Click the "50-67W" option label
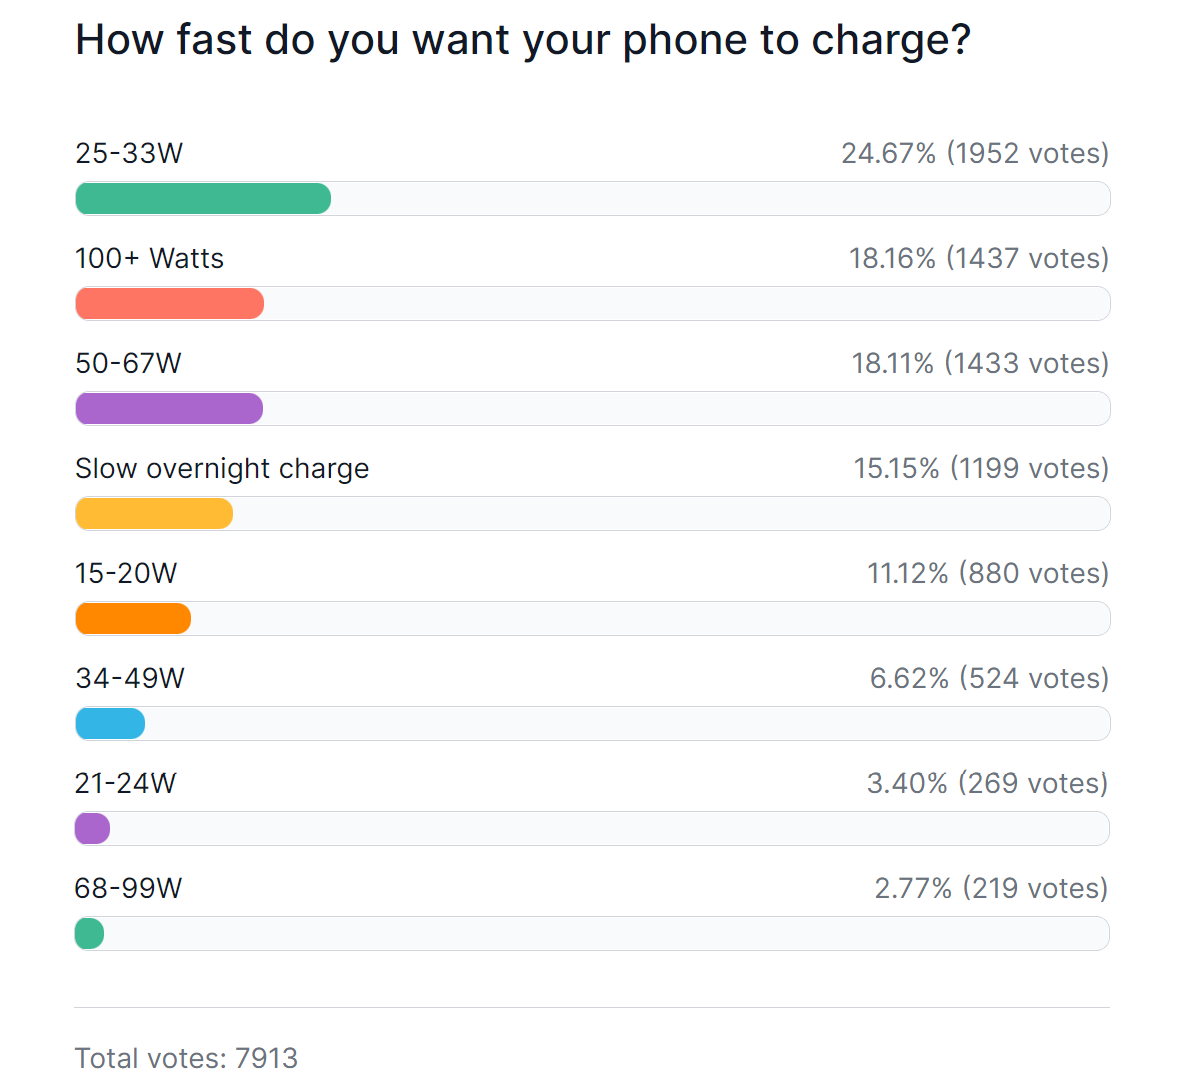The image size is (1200, 1080). 128,363
